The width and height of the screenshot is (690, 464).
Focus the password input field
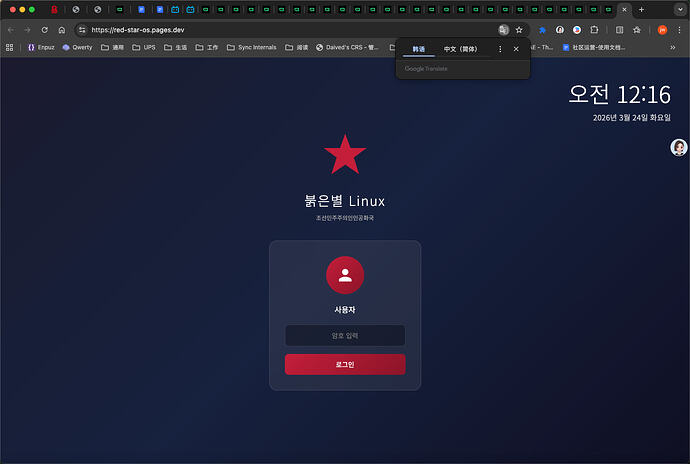coord(345,335)
